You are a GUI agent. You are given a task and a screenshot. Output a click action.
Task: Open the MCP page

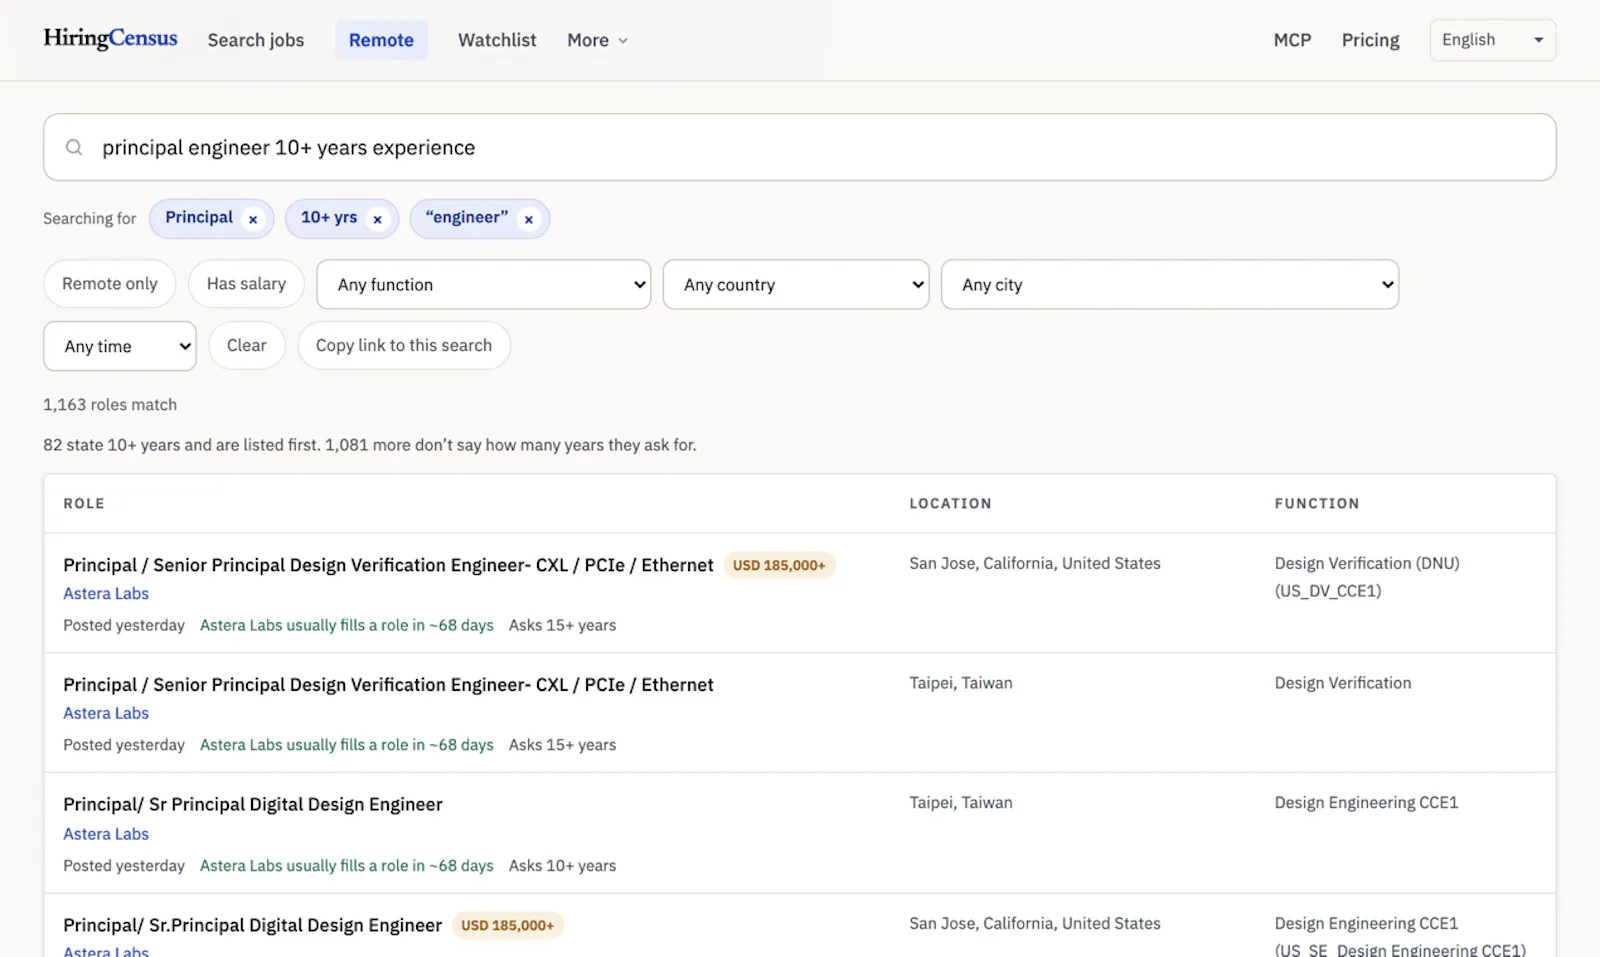[x=1292, y=40]
